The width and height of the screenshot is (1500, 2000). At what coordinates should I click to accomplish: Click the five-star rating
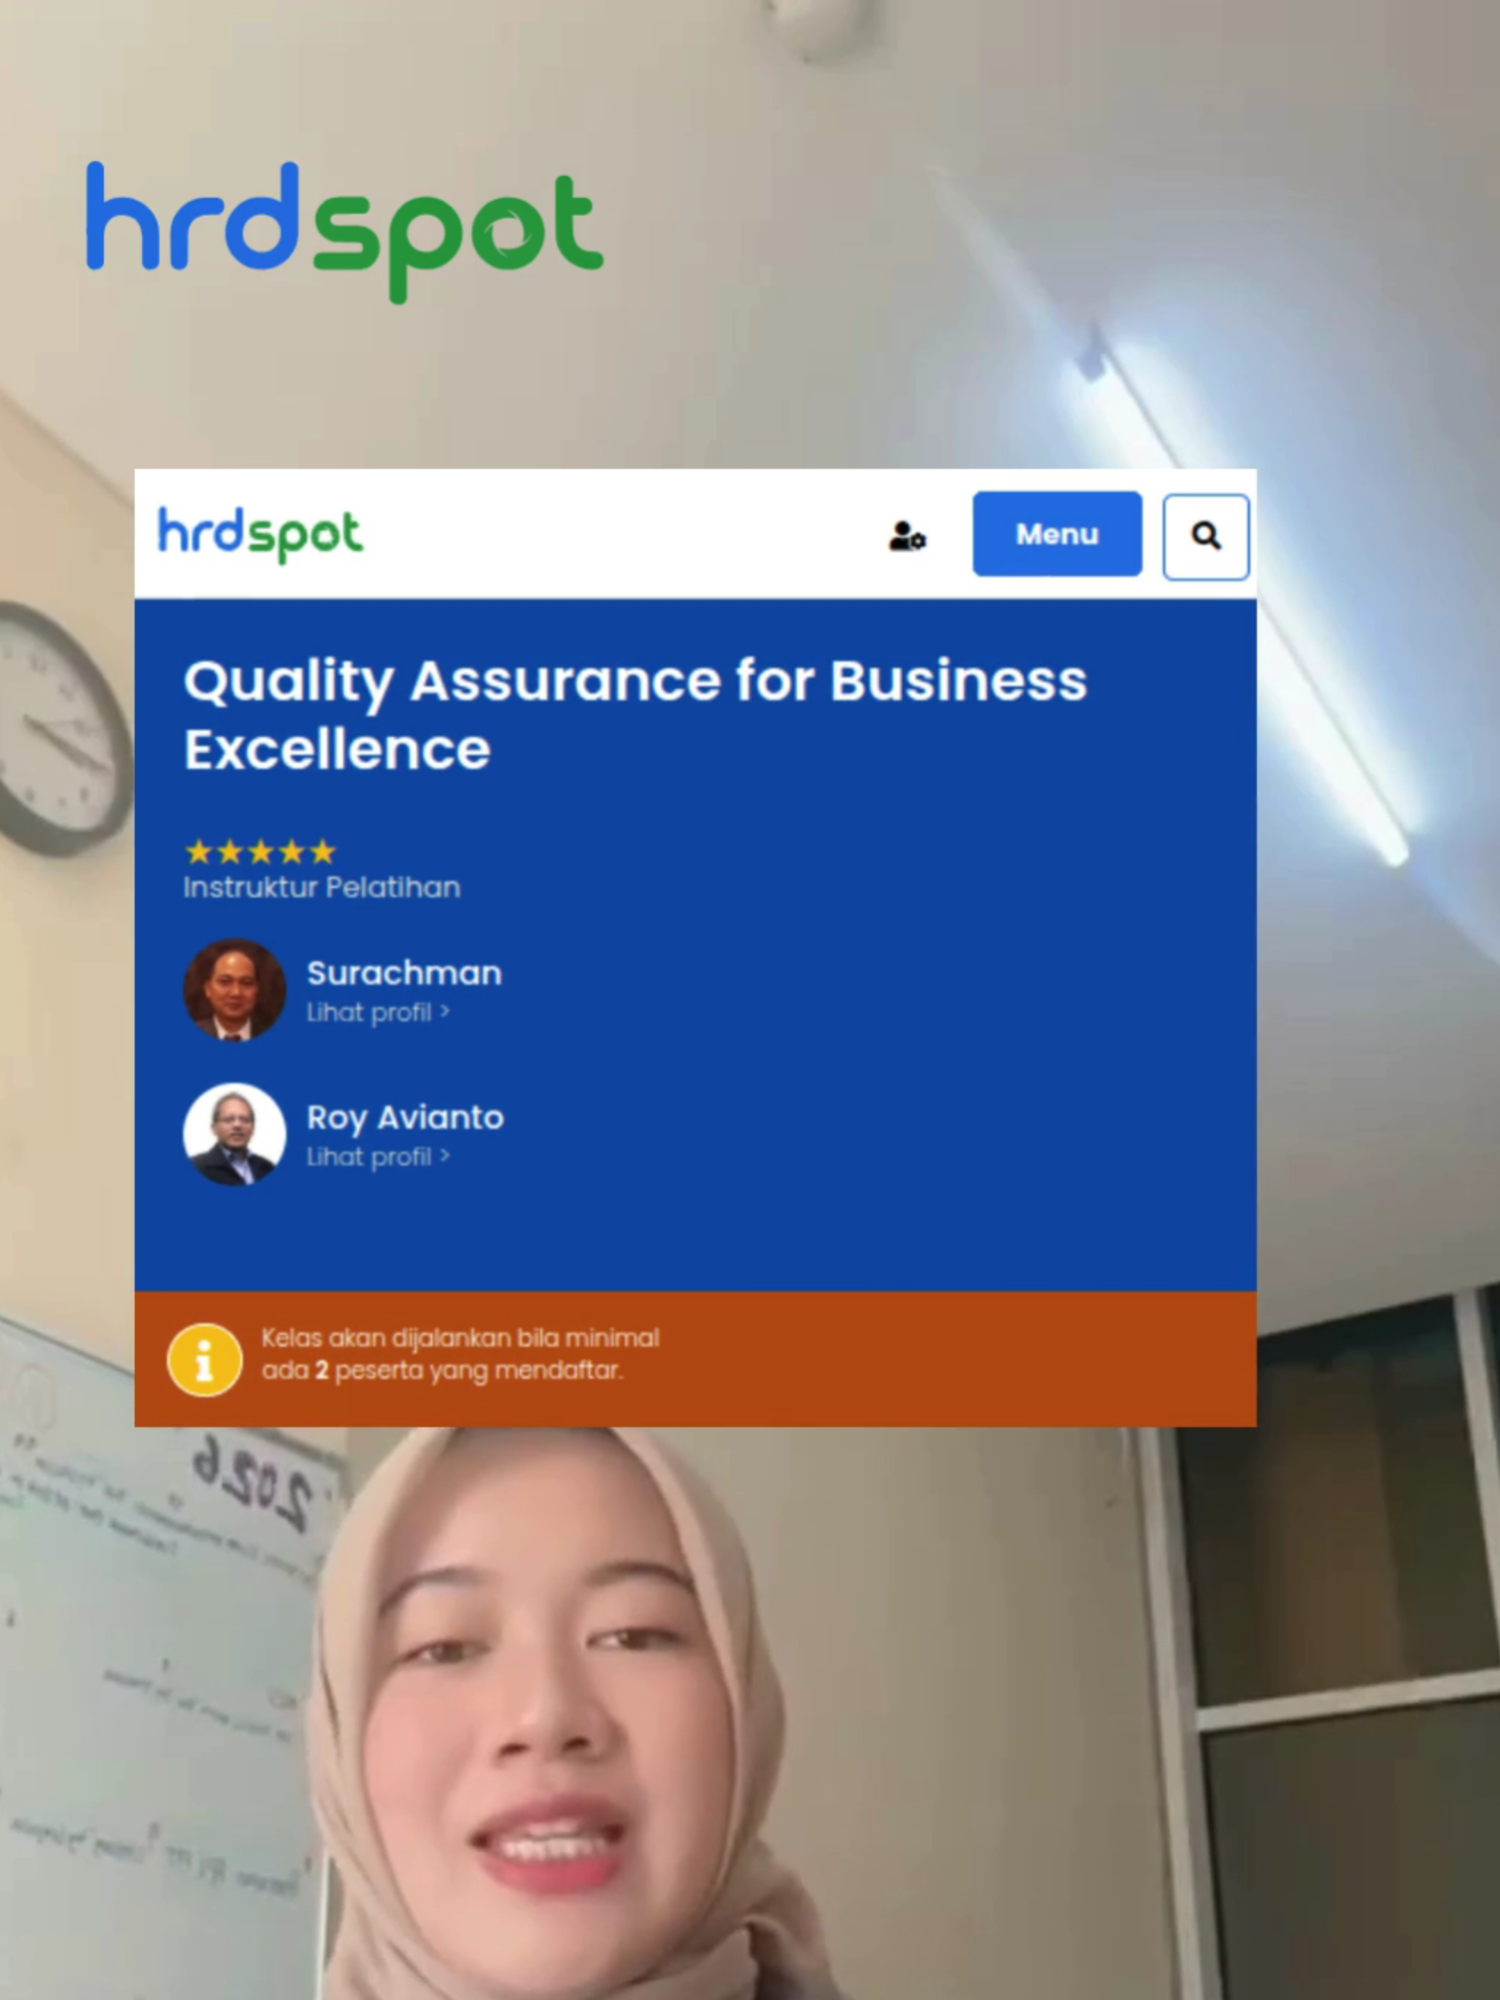(x=260, y=852)
